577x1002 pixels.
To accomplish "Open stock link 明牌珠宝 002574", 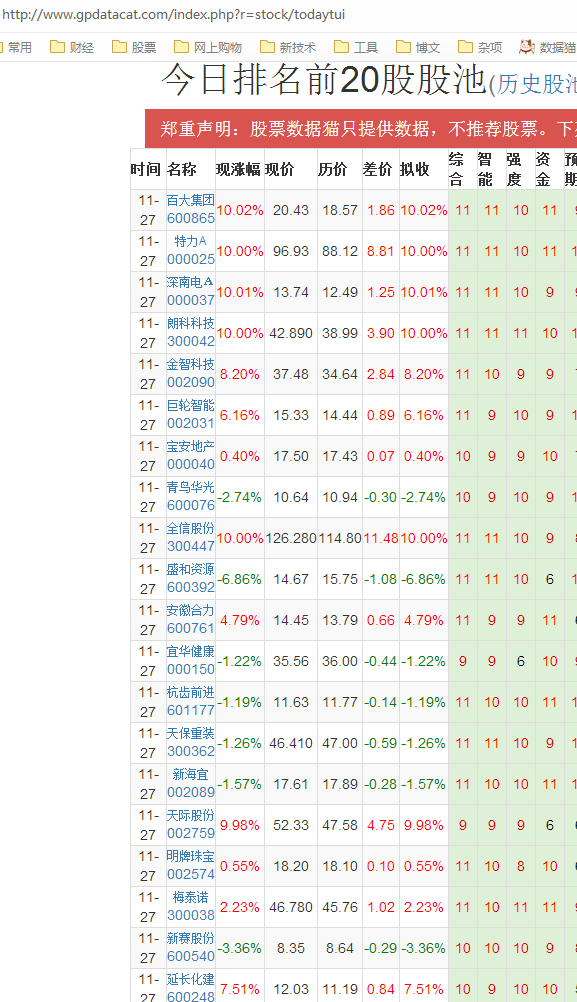I will 190,865.
